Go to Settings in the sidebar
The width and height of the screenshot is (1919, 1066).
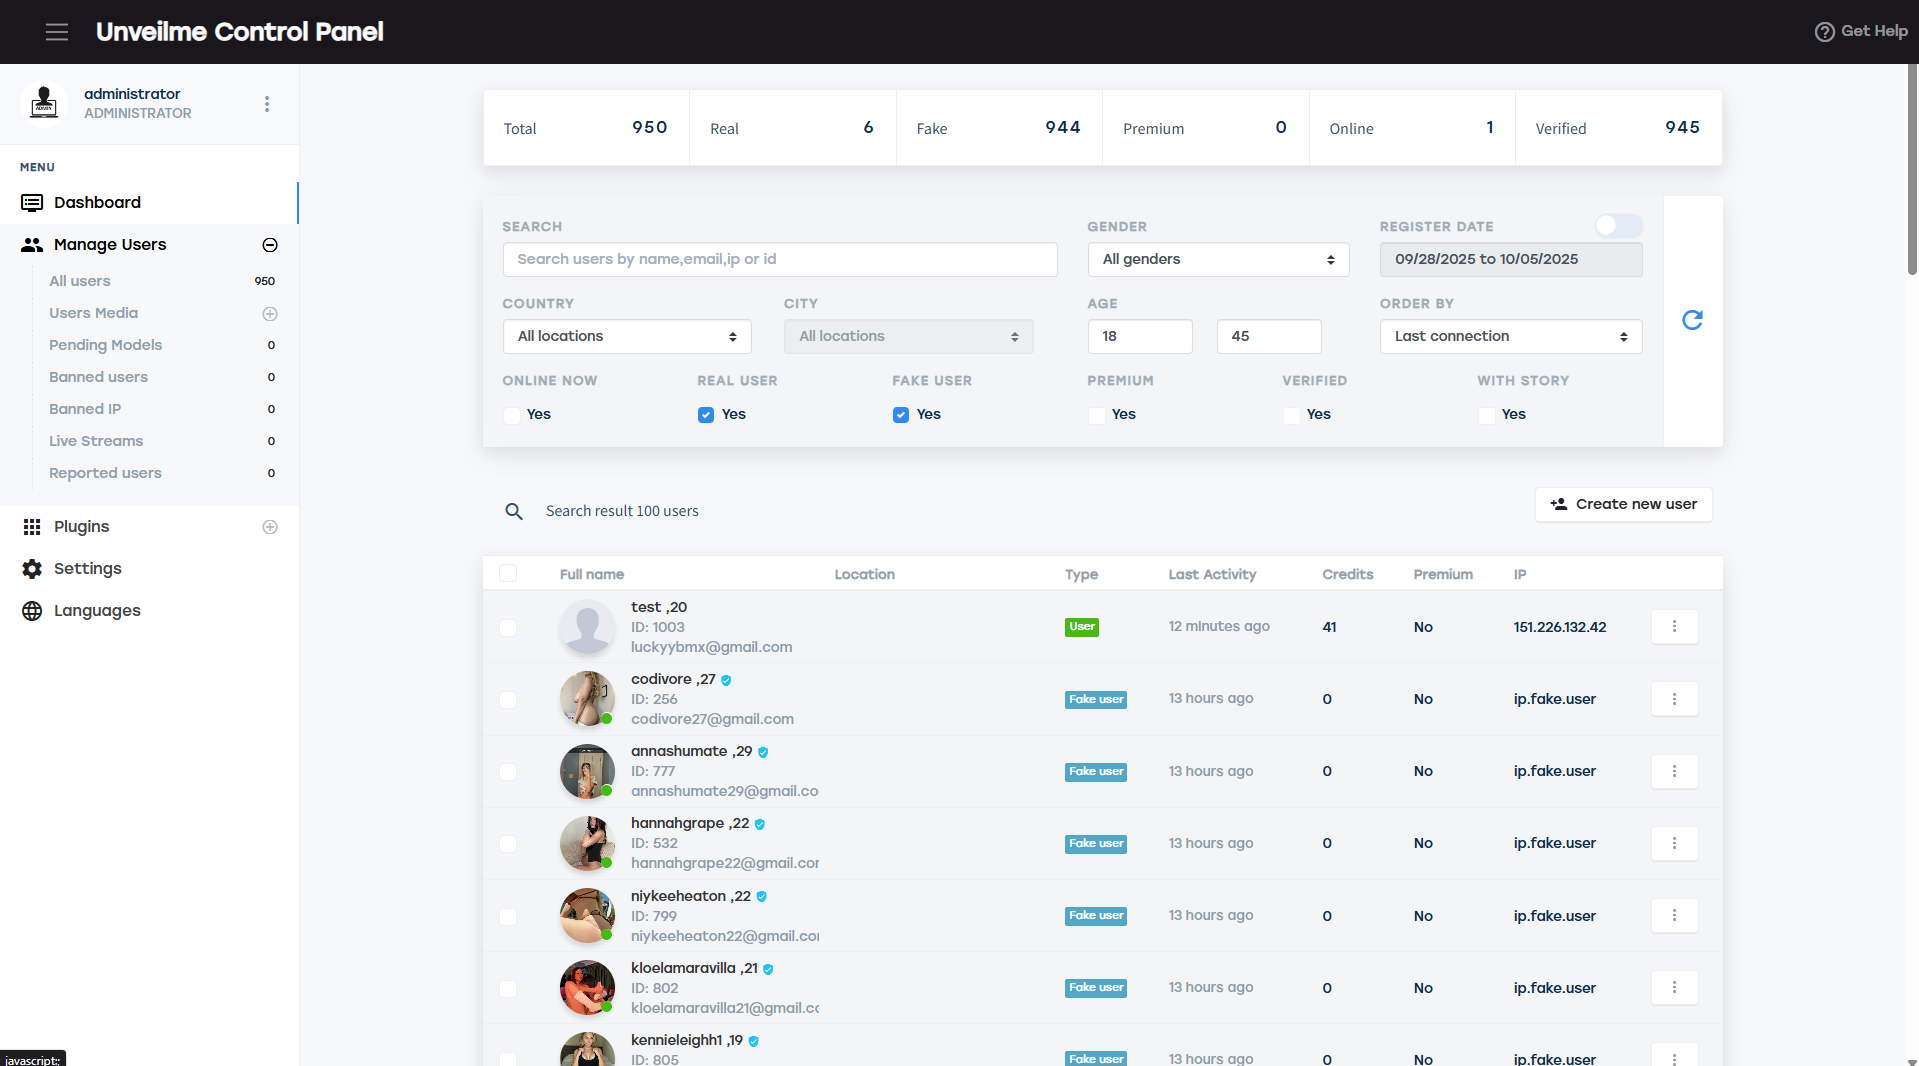[87, 569]
